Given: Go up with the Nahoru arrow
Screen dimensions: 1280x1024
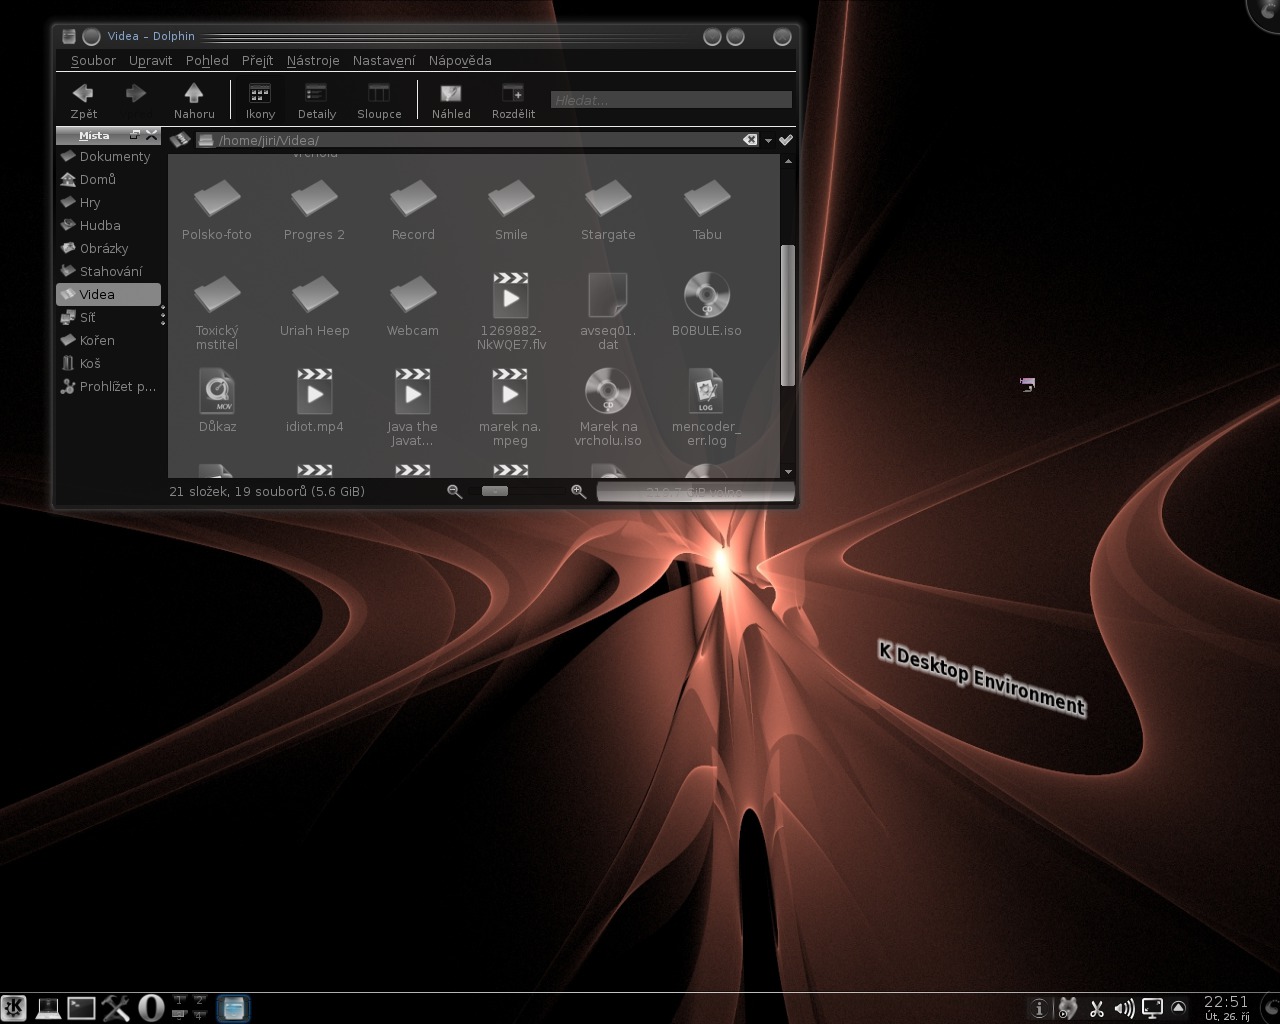Looking at the screenshot, I should pyautogui.click(x=194, y=100).
